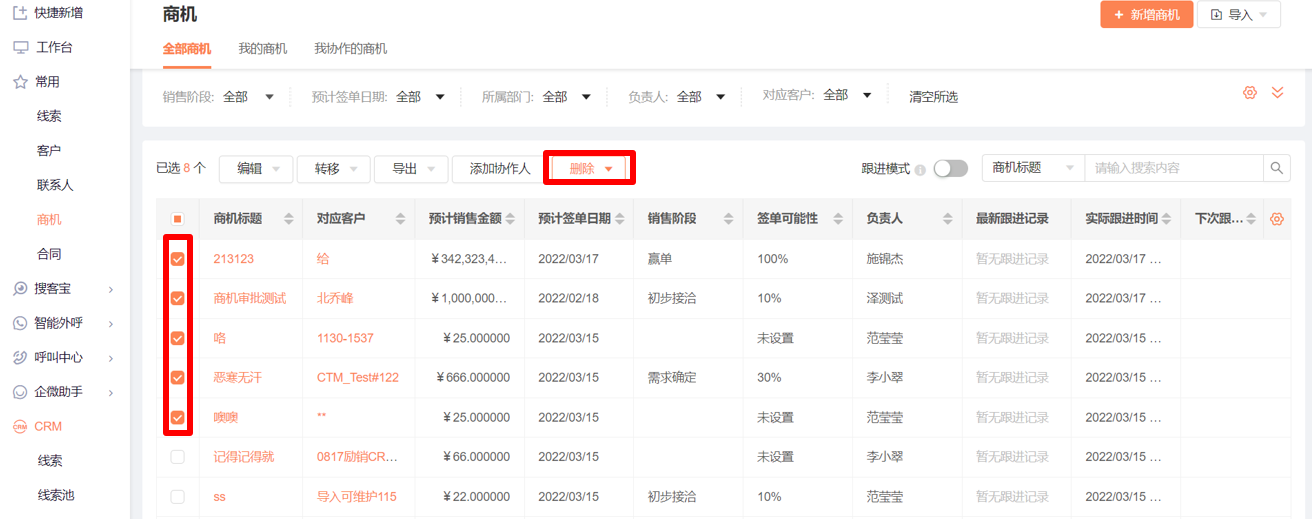The width and height of the screenshot is (1312, 519).
Task: Switch to 我的商机 tab
Action: coord(263,49)
